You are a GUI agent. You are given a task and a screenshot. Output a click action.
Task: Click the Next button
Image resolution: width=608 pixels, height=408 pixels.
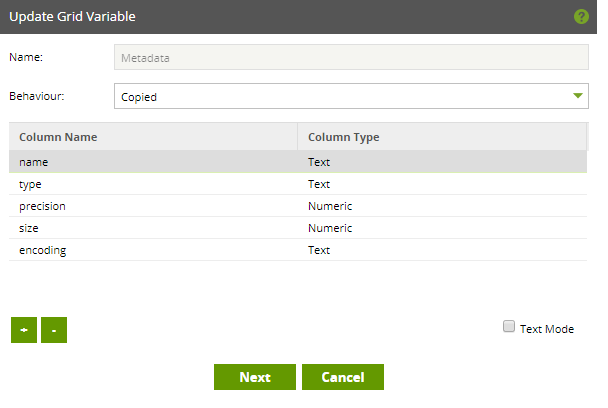point(255,377)
